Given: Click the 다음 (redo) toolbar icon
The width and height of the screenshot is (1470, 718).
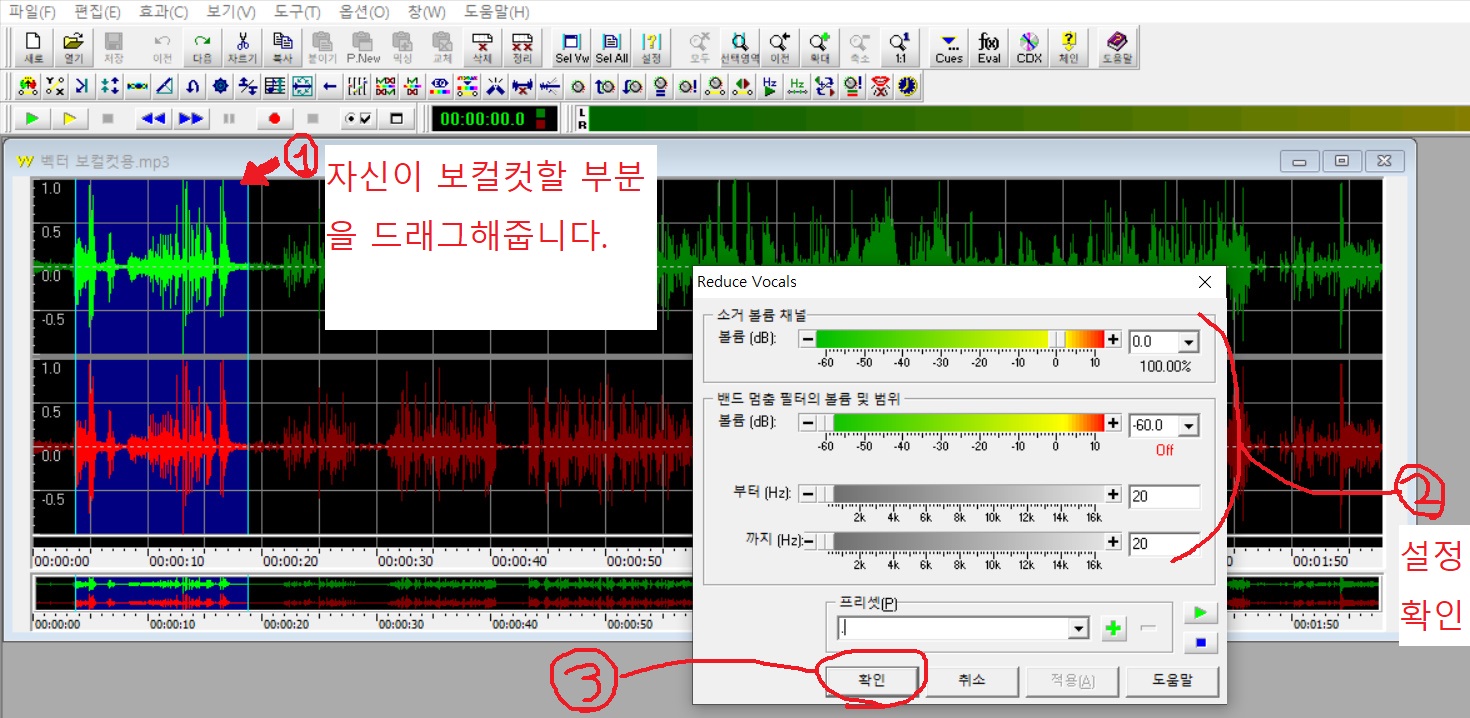Looking at the screenshot, I should [202, 46].
